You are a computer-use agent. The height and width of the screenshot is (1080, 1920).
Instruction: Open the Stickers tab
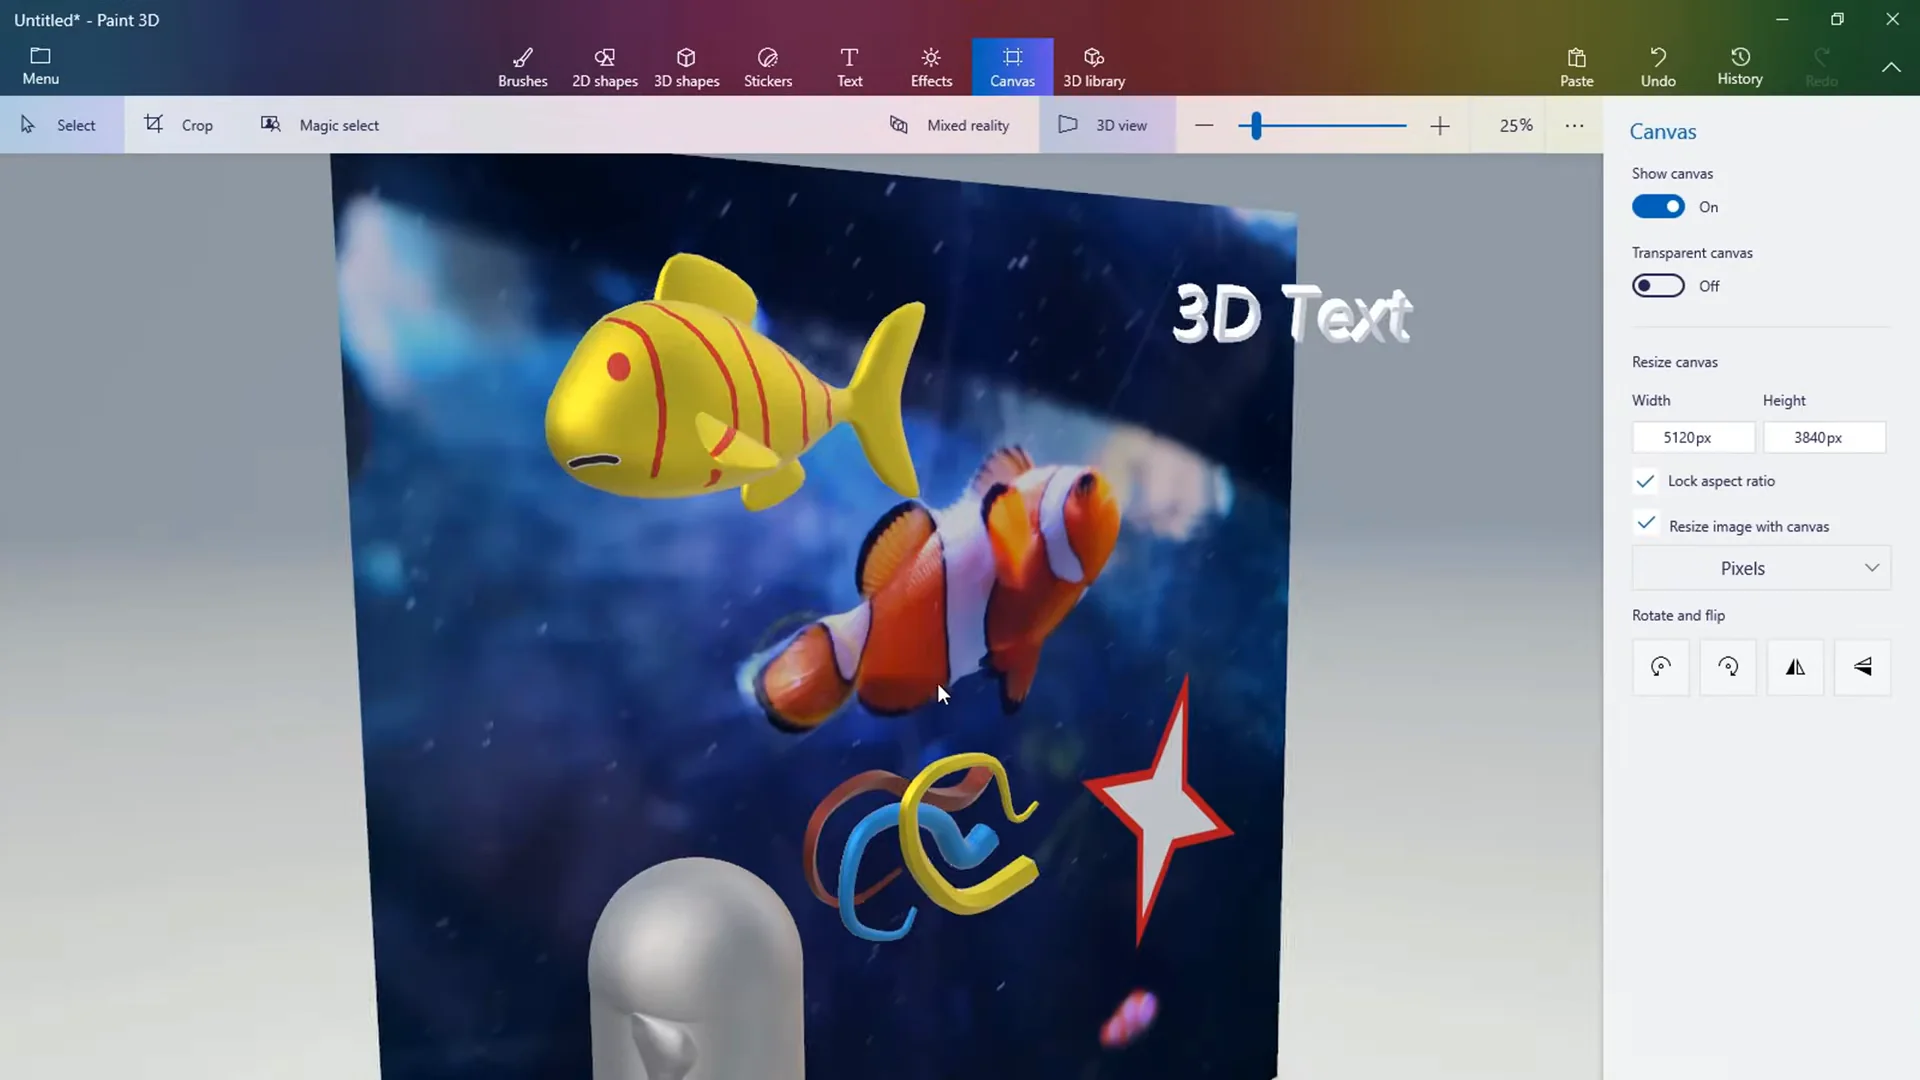pyautogui.click(x=767, y=67)
